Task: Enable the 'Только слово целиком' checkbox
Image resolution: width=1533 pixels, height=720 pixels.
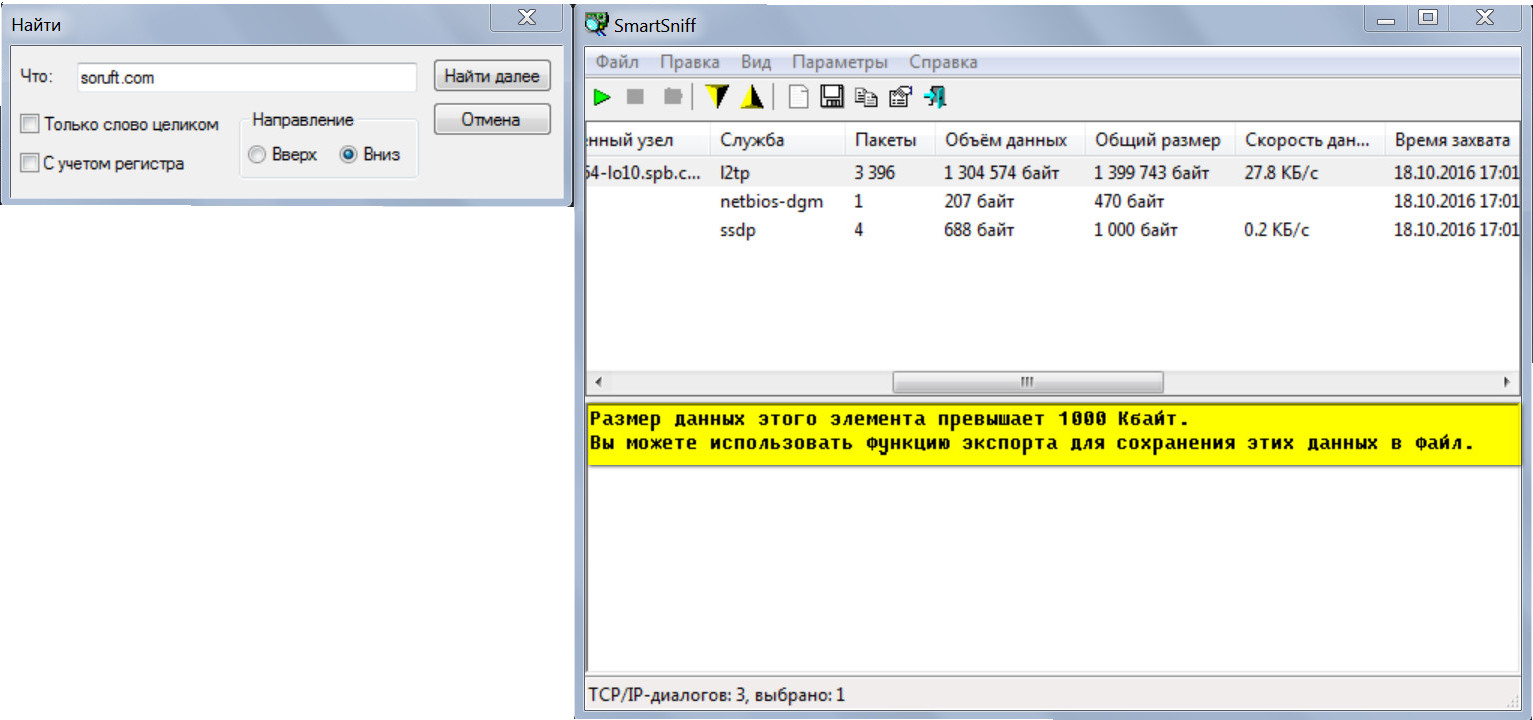Action: (x=30, y=124)
